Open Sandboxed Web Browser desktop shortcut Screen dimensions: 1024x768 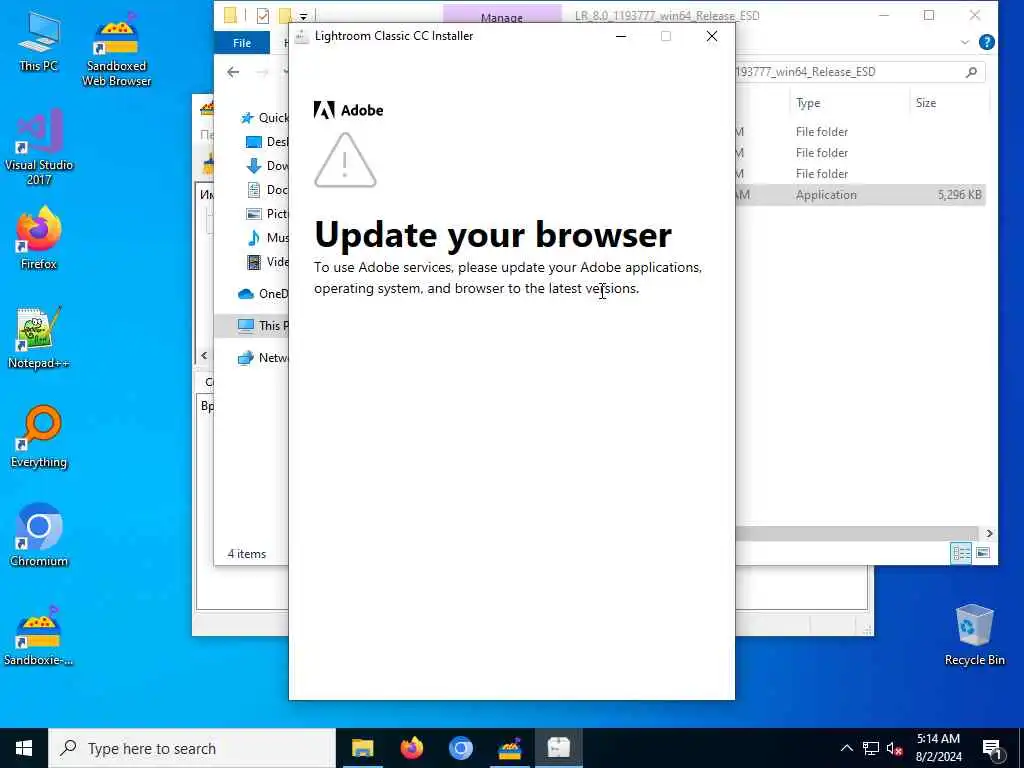[116, 49]
